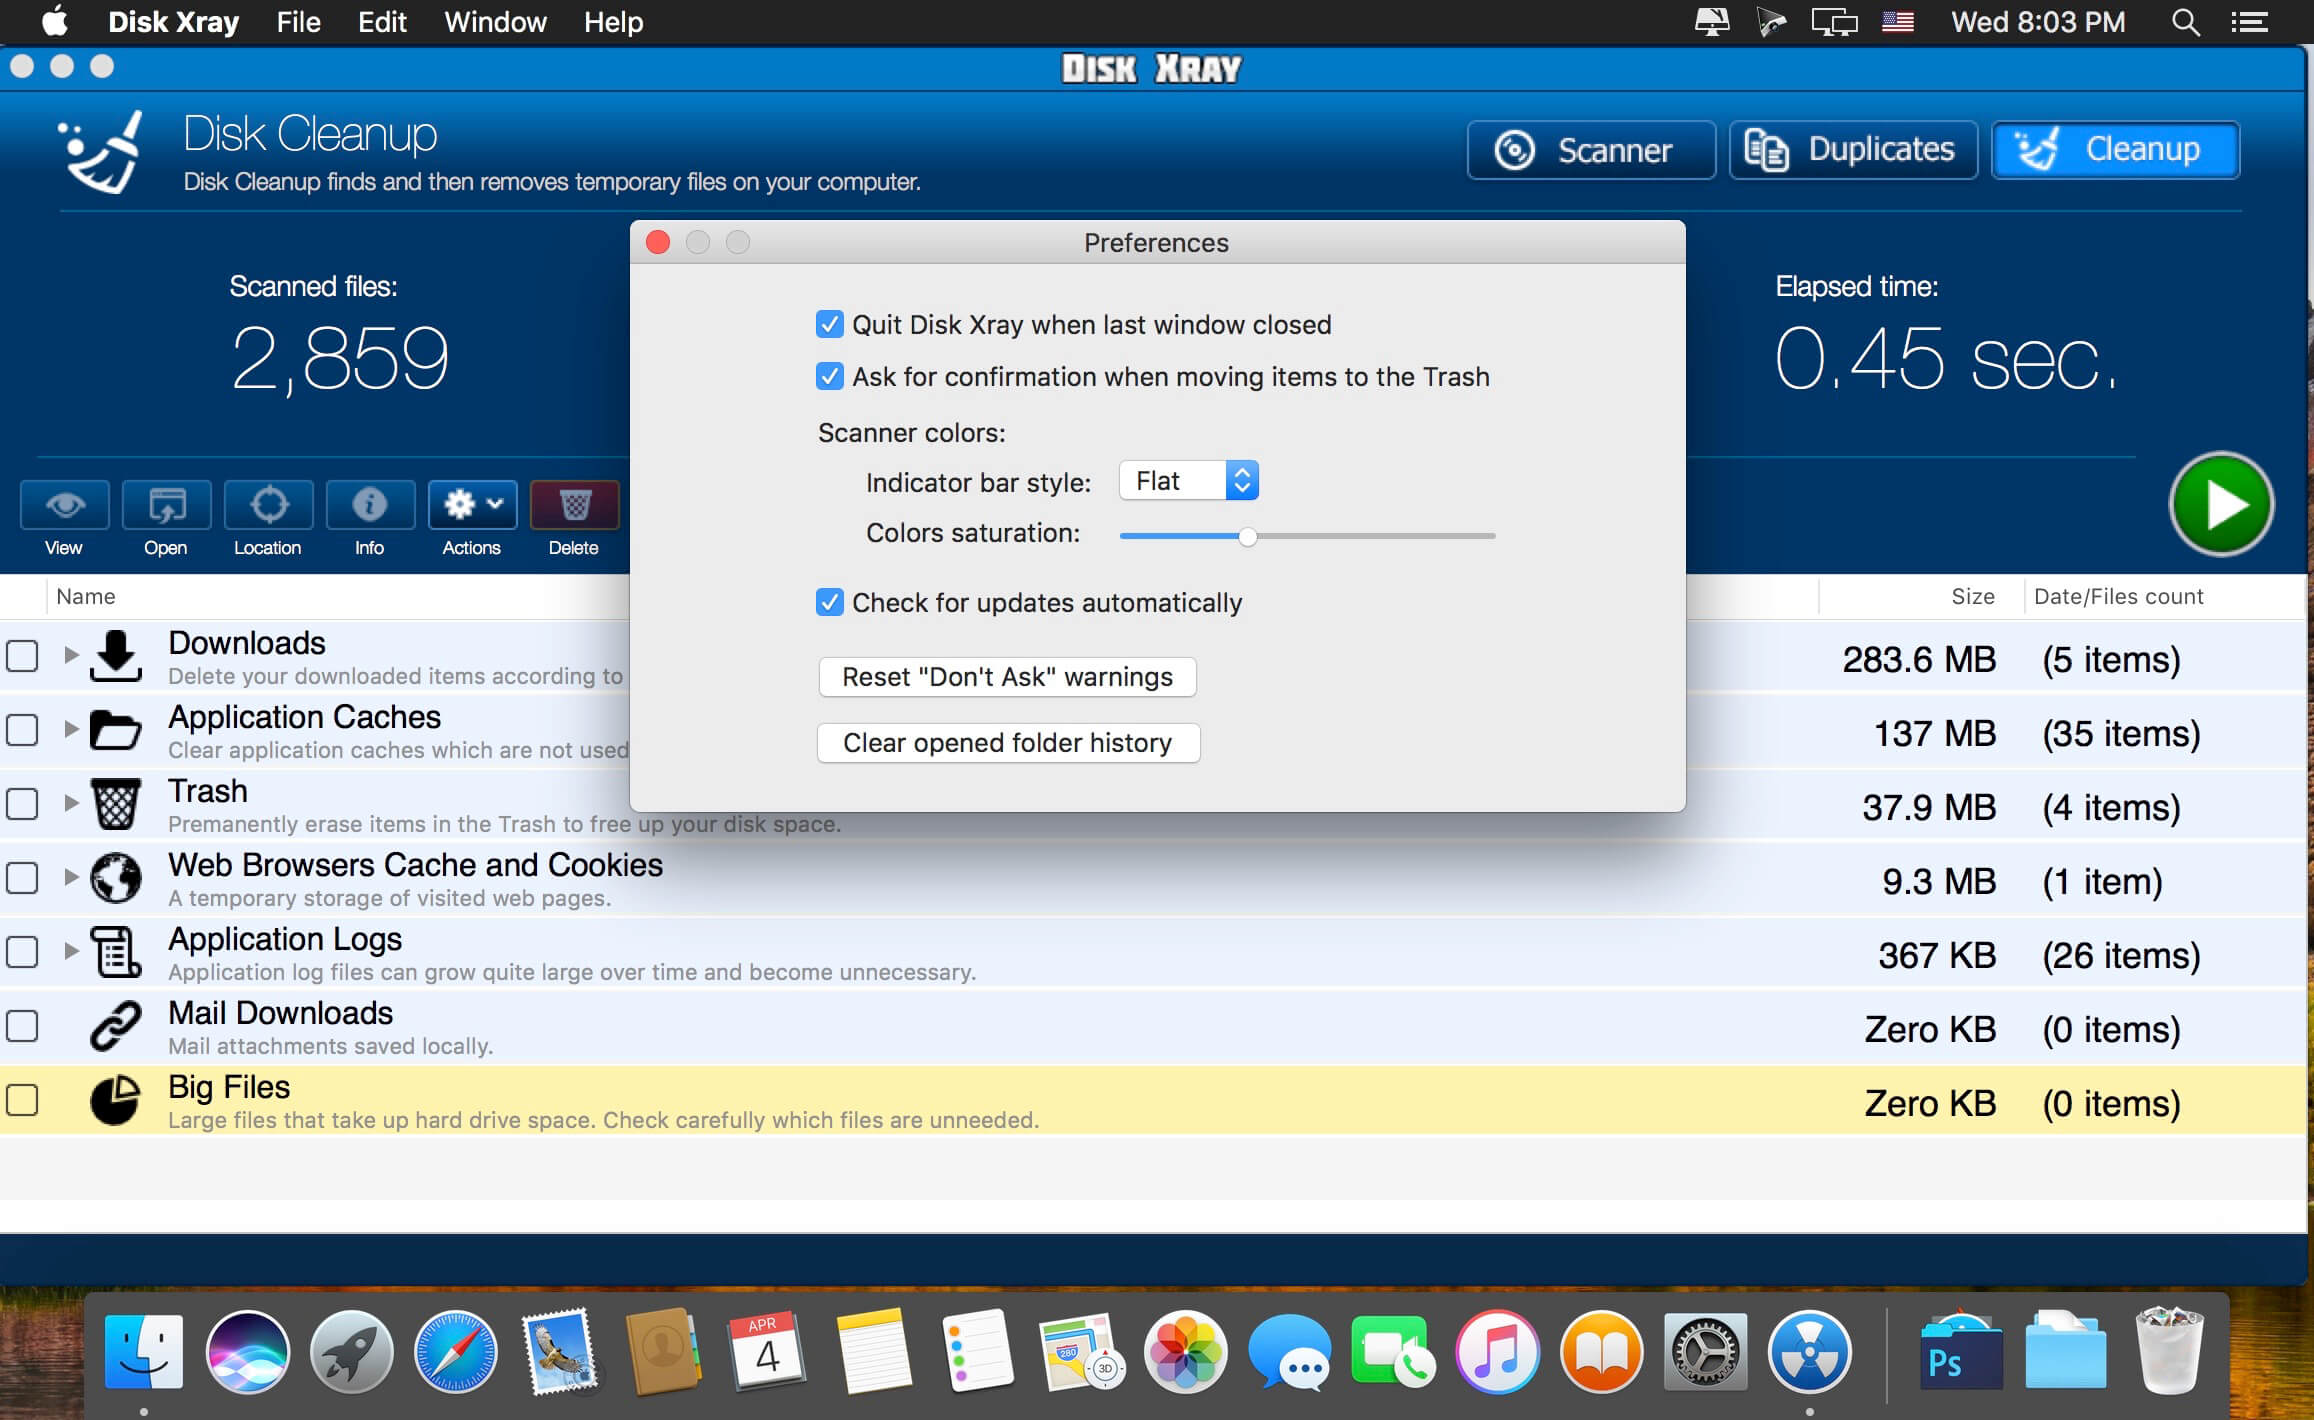Switch to the Duplicates mode
The height and width of the screenshot is (1420, 2314).
[x=1853, y=150]
